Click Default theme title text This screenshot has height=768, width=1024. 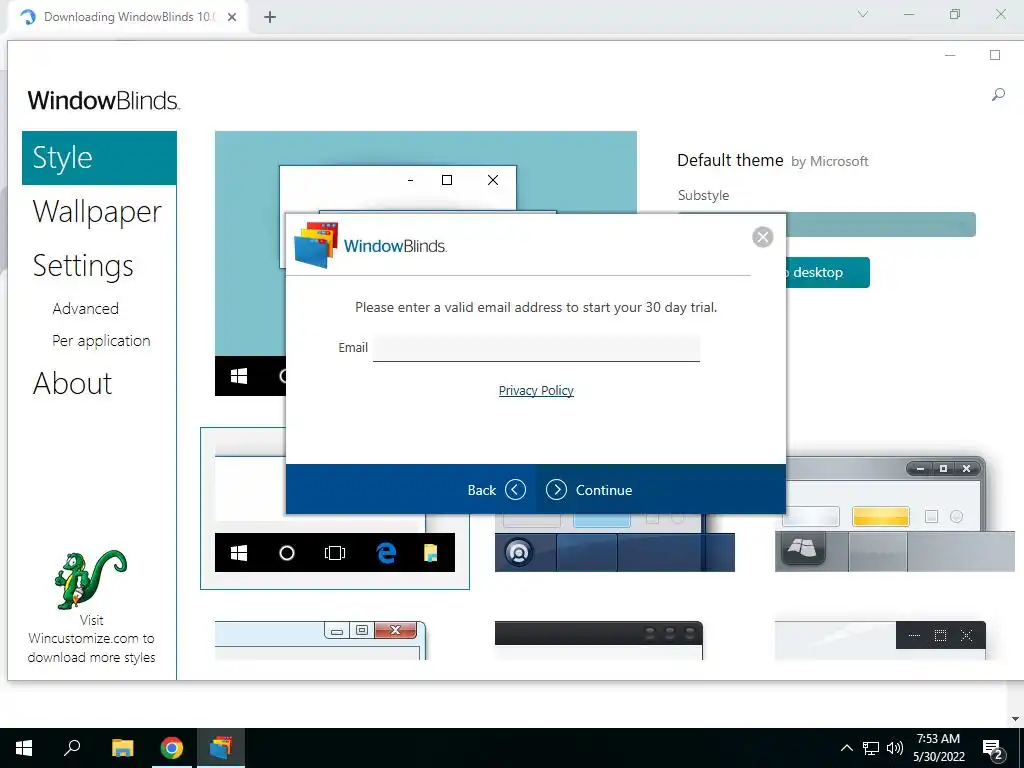(730, 160)
